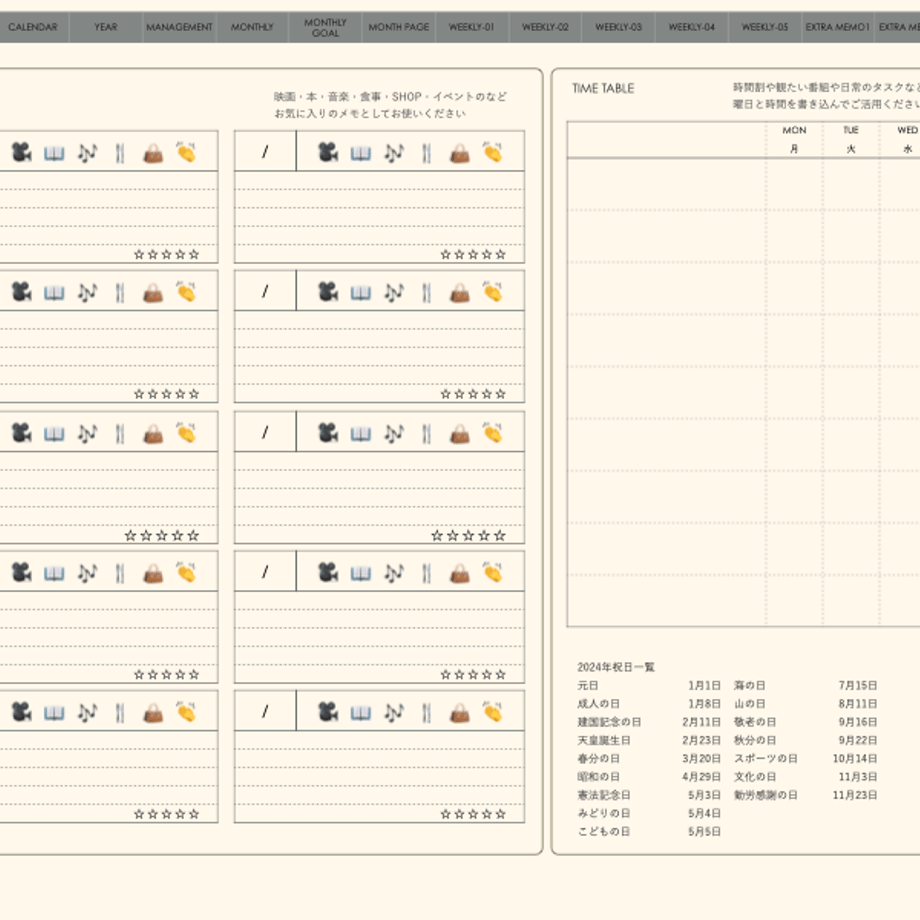Tap movie camera icon in top left-column card
Image resolution: width=920 pixels, height=920 pixels.
[x=22, y=153]
